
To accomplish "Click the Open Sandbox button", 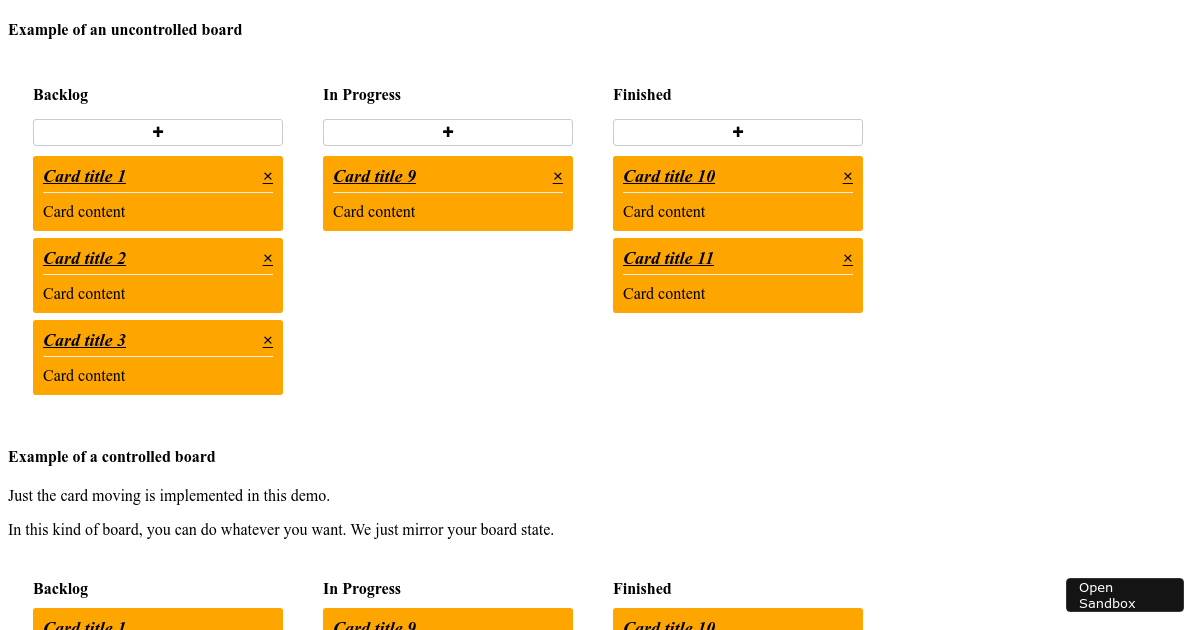I will click(x=1124, y=594).
